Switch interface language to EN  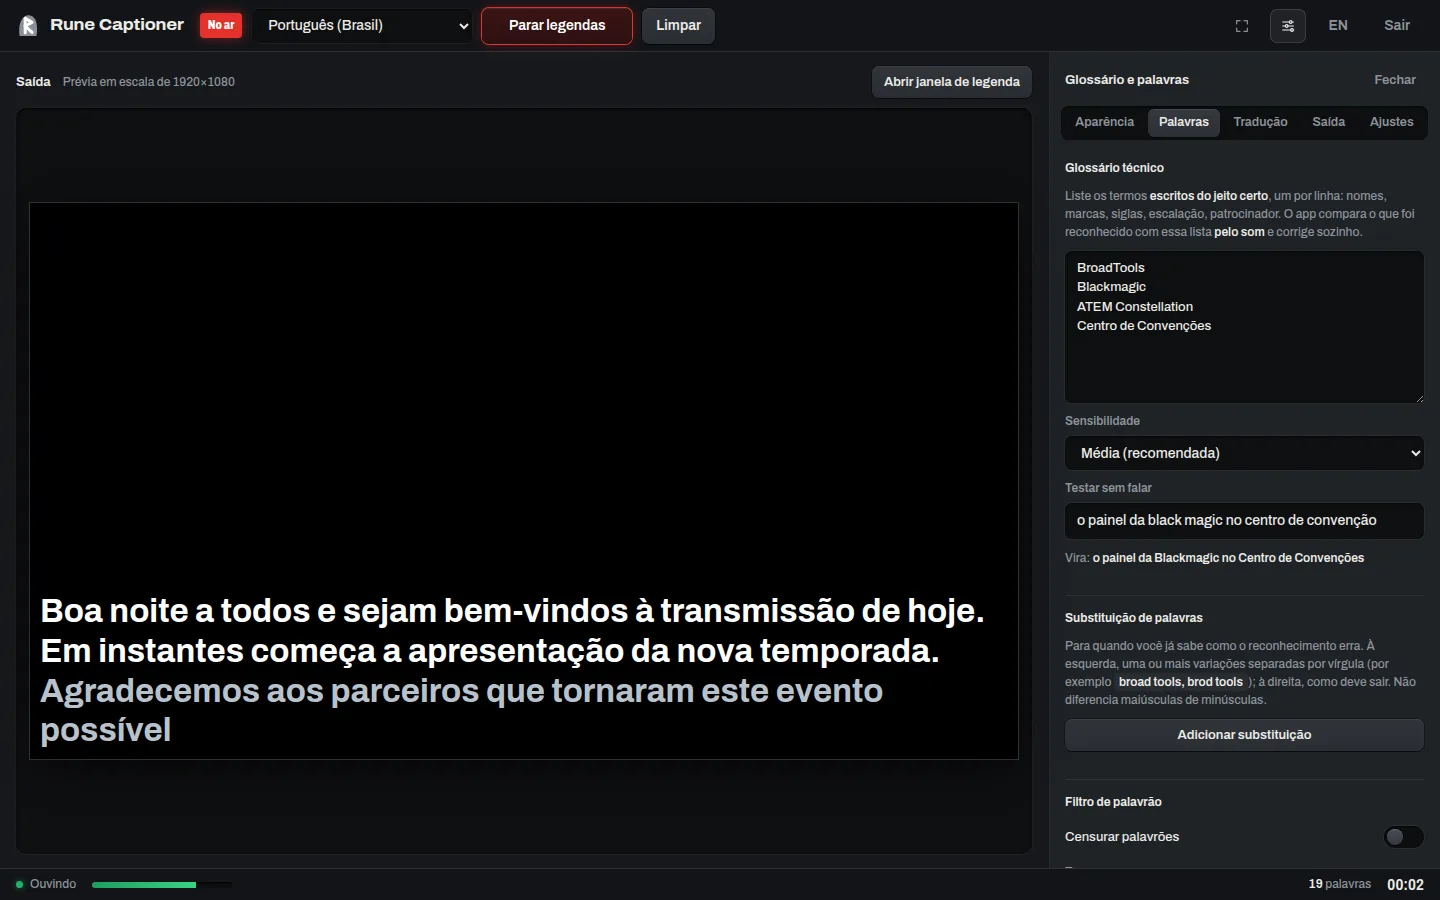point(1338,26)
